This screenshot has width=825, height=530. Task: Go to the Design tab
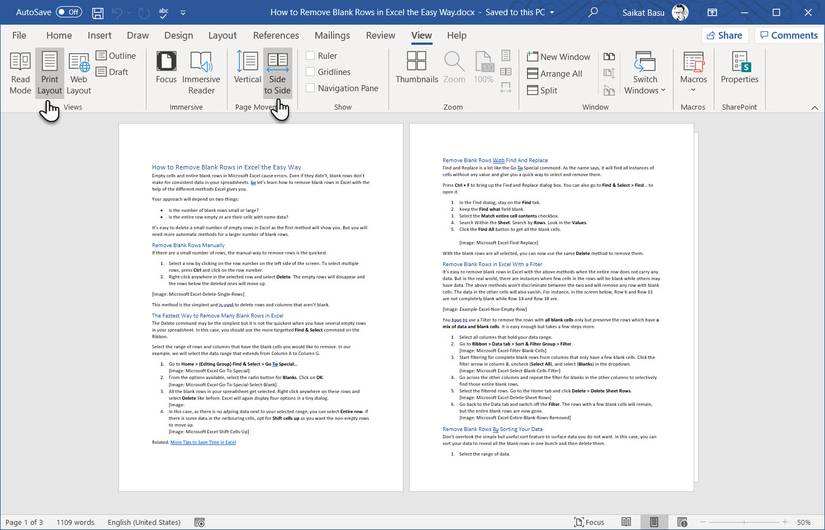[x=178, y=35]
